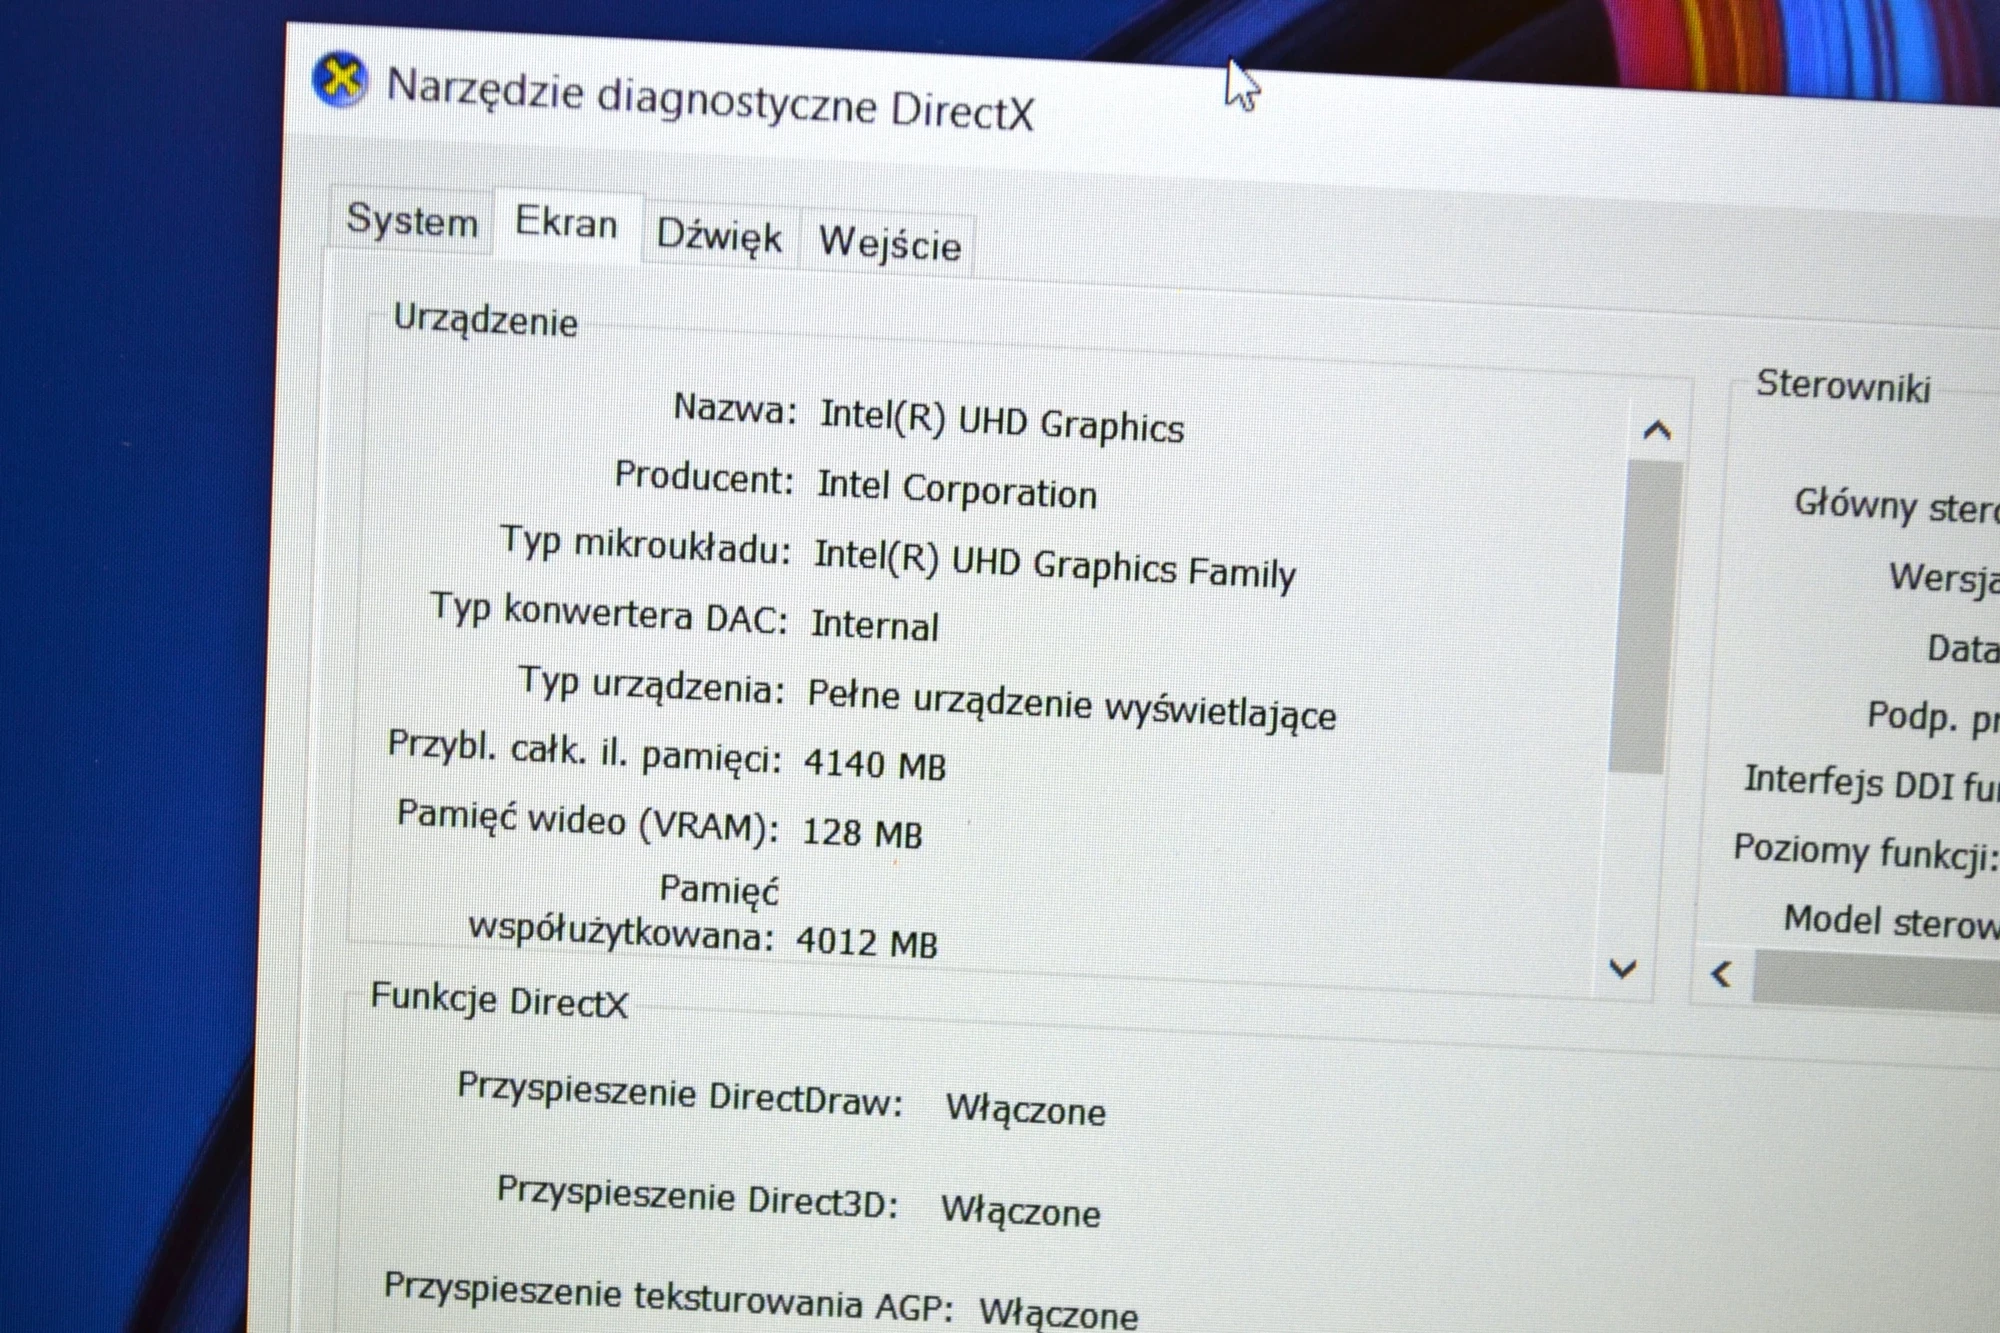The height and width of the screenshot is (1333, 2000).
Task: Click the Typ mikroukładu label
Action: click(x=645, y=545)
